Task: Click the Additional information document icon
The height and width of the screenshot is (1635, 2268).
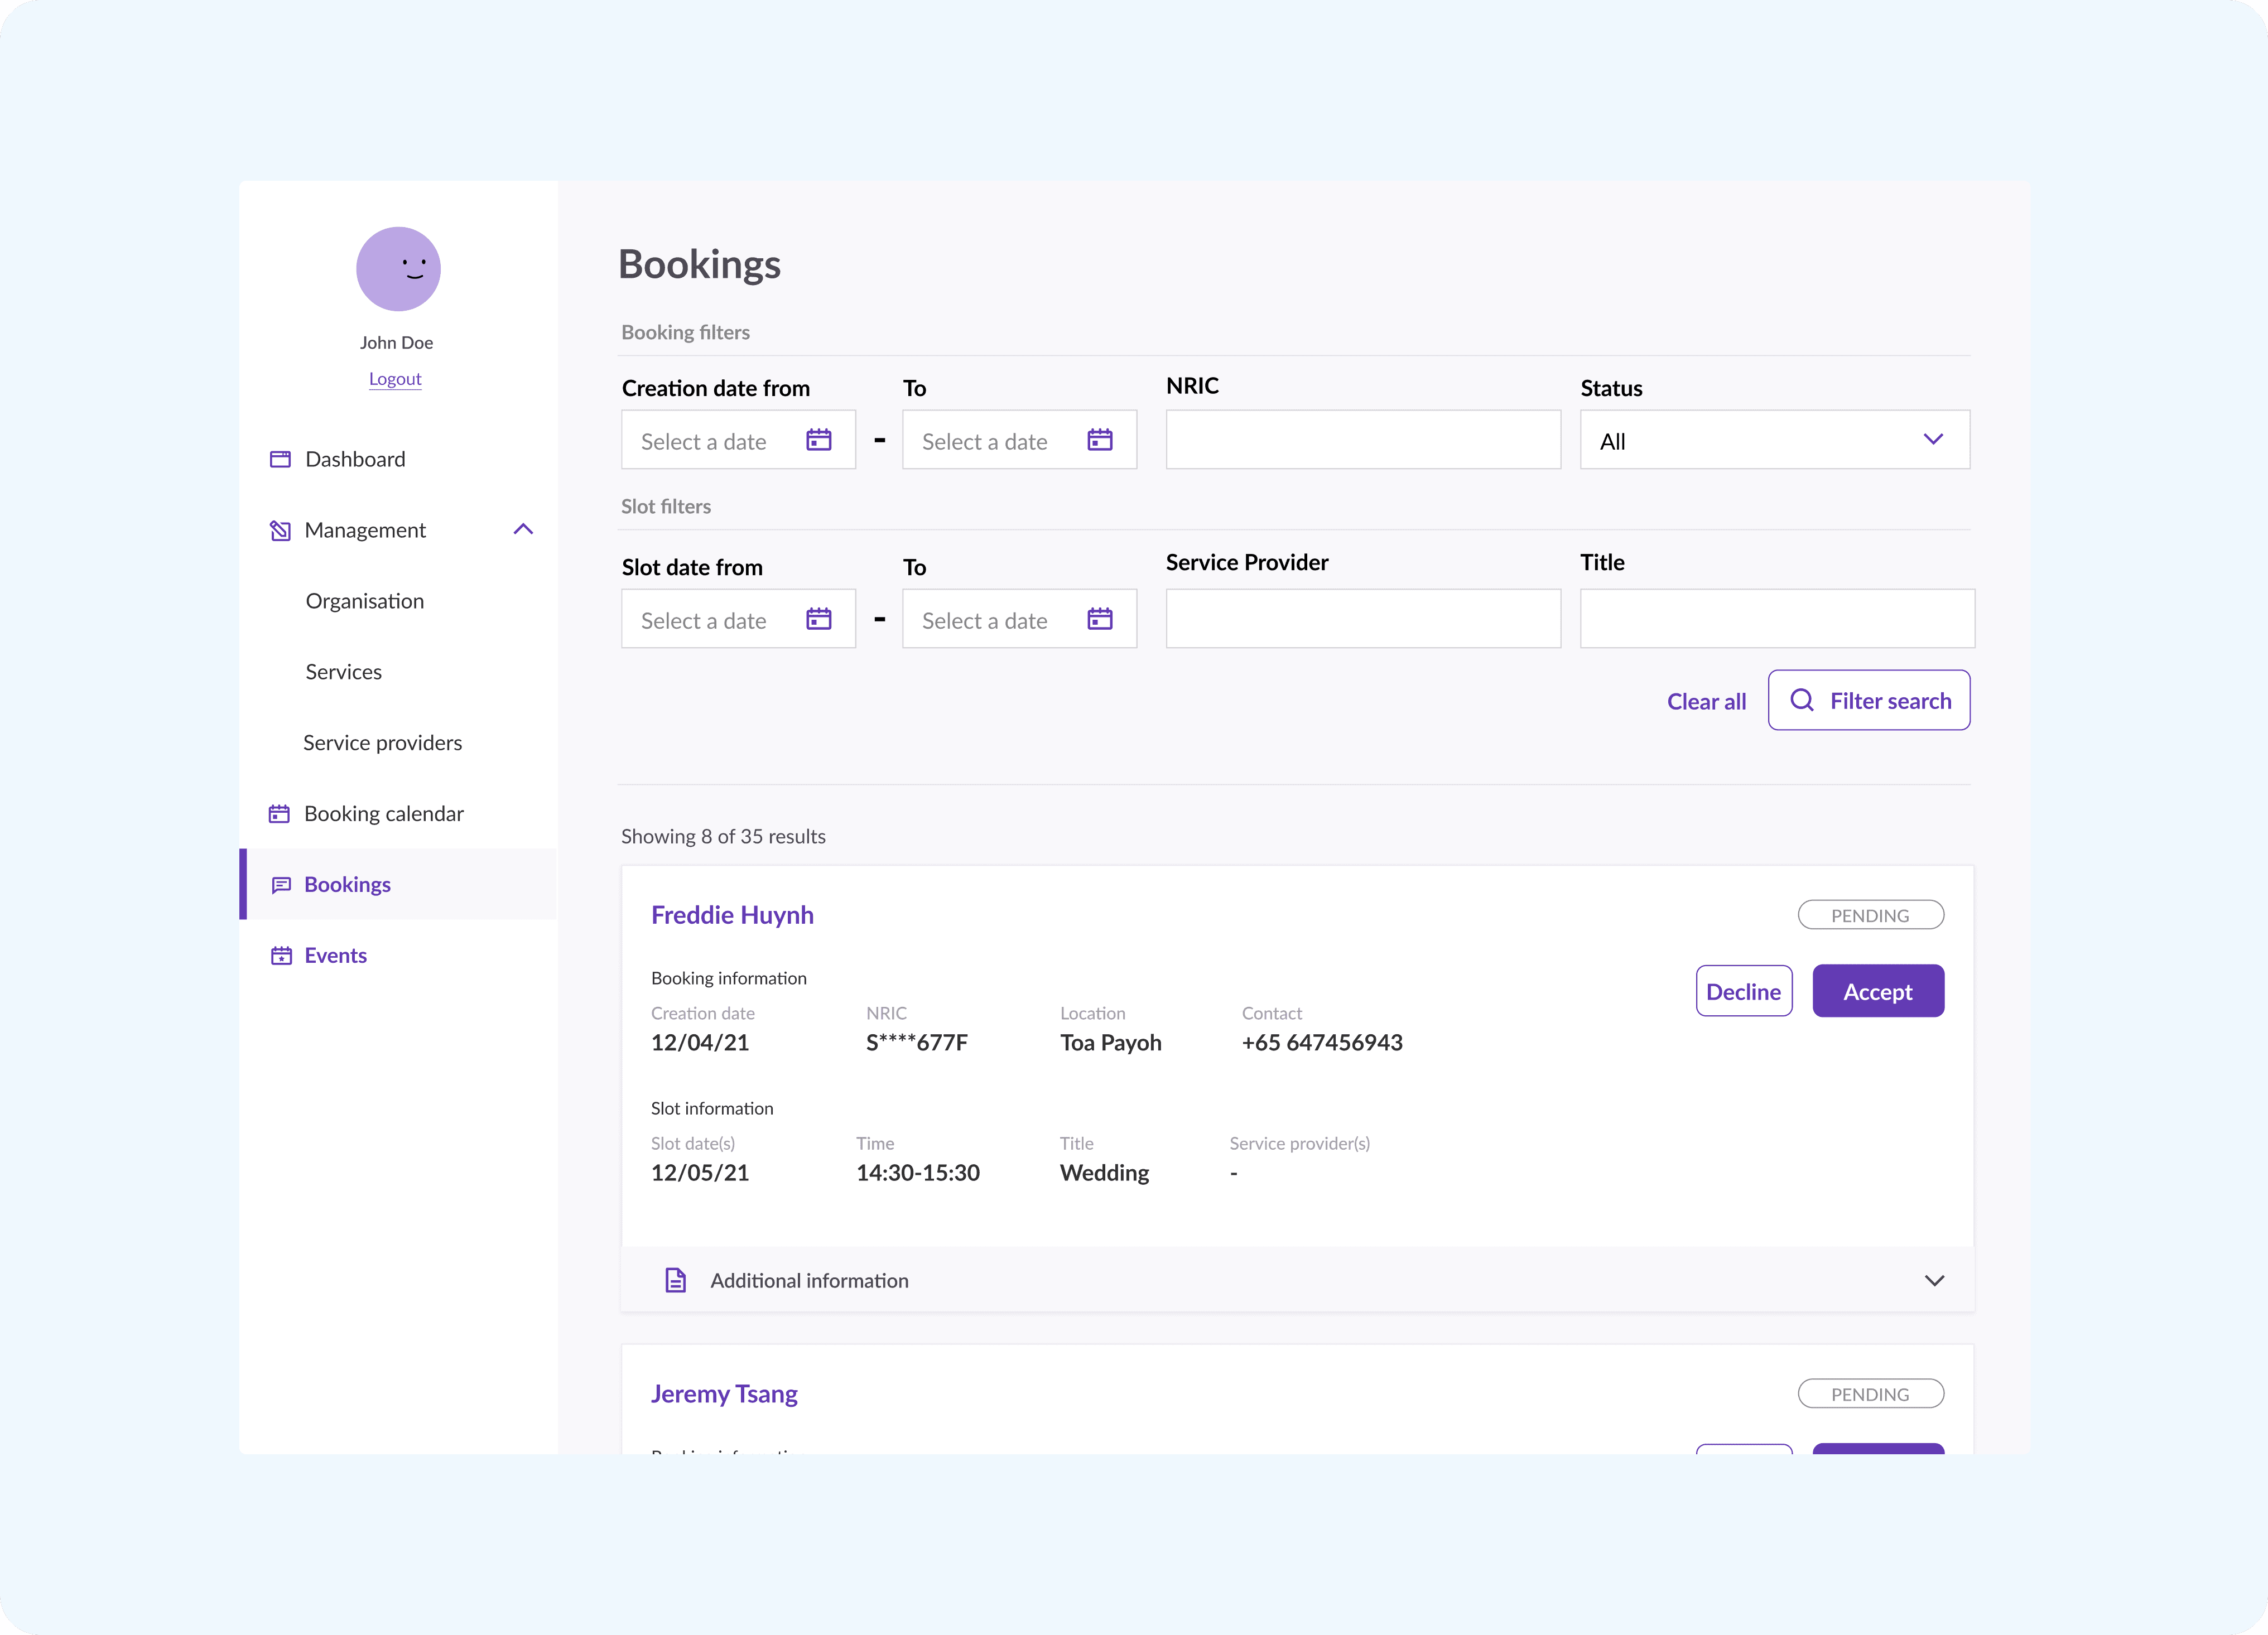Action: 676,1280
